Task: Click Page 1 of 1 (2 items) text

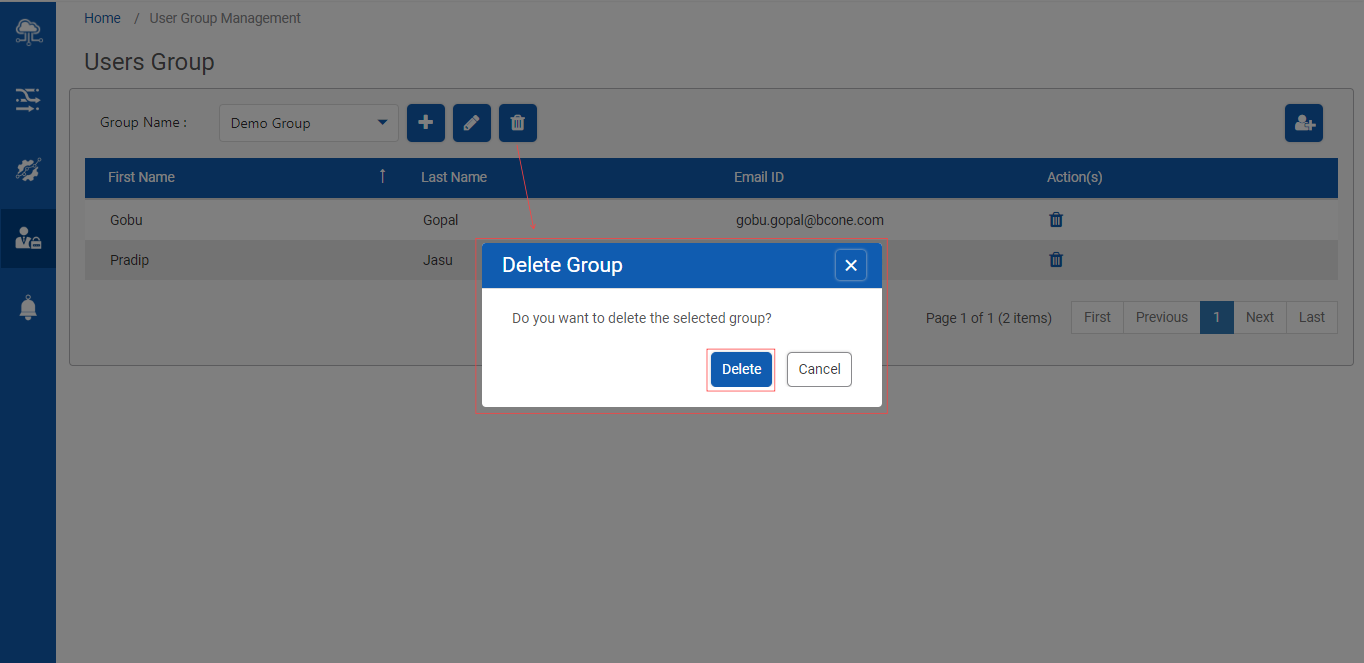Action: [989, 318]
